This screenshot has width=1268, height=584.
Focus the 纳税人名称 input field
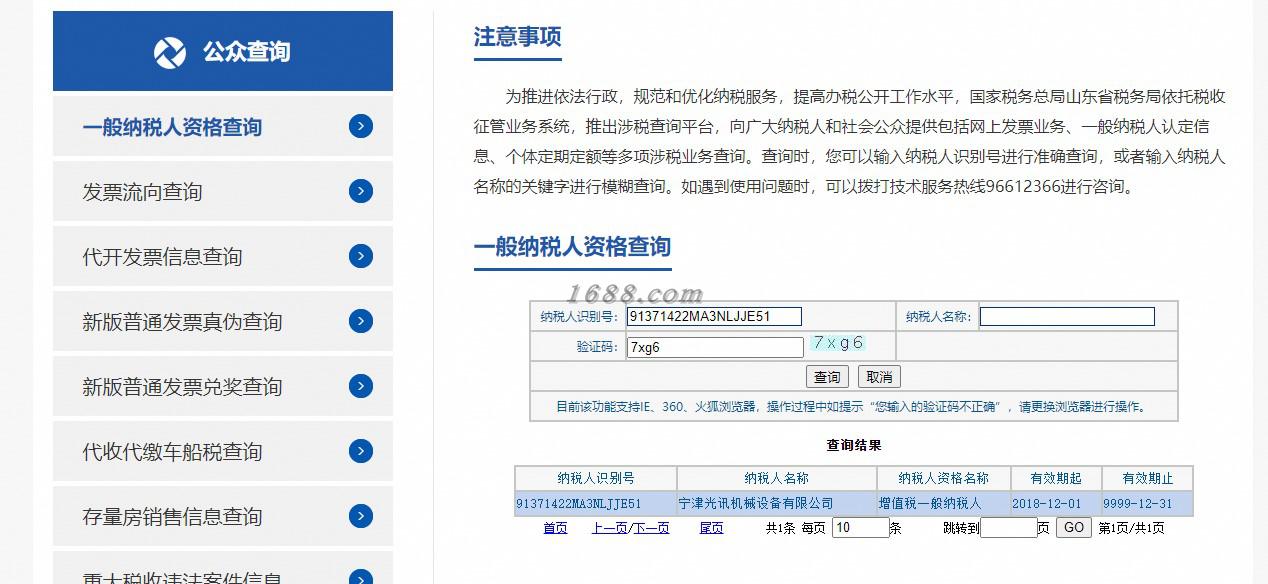(1067, 317)
